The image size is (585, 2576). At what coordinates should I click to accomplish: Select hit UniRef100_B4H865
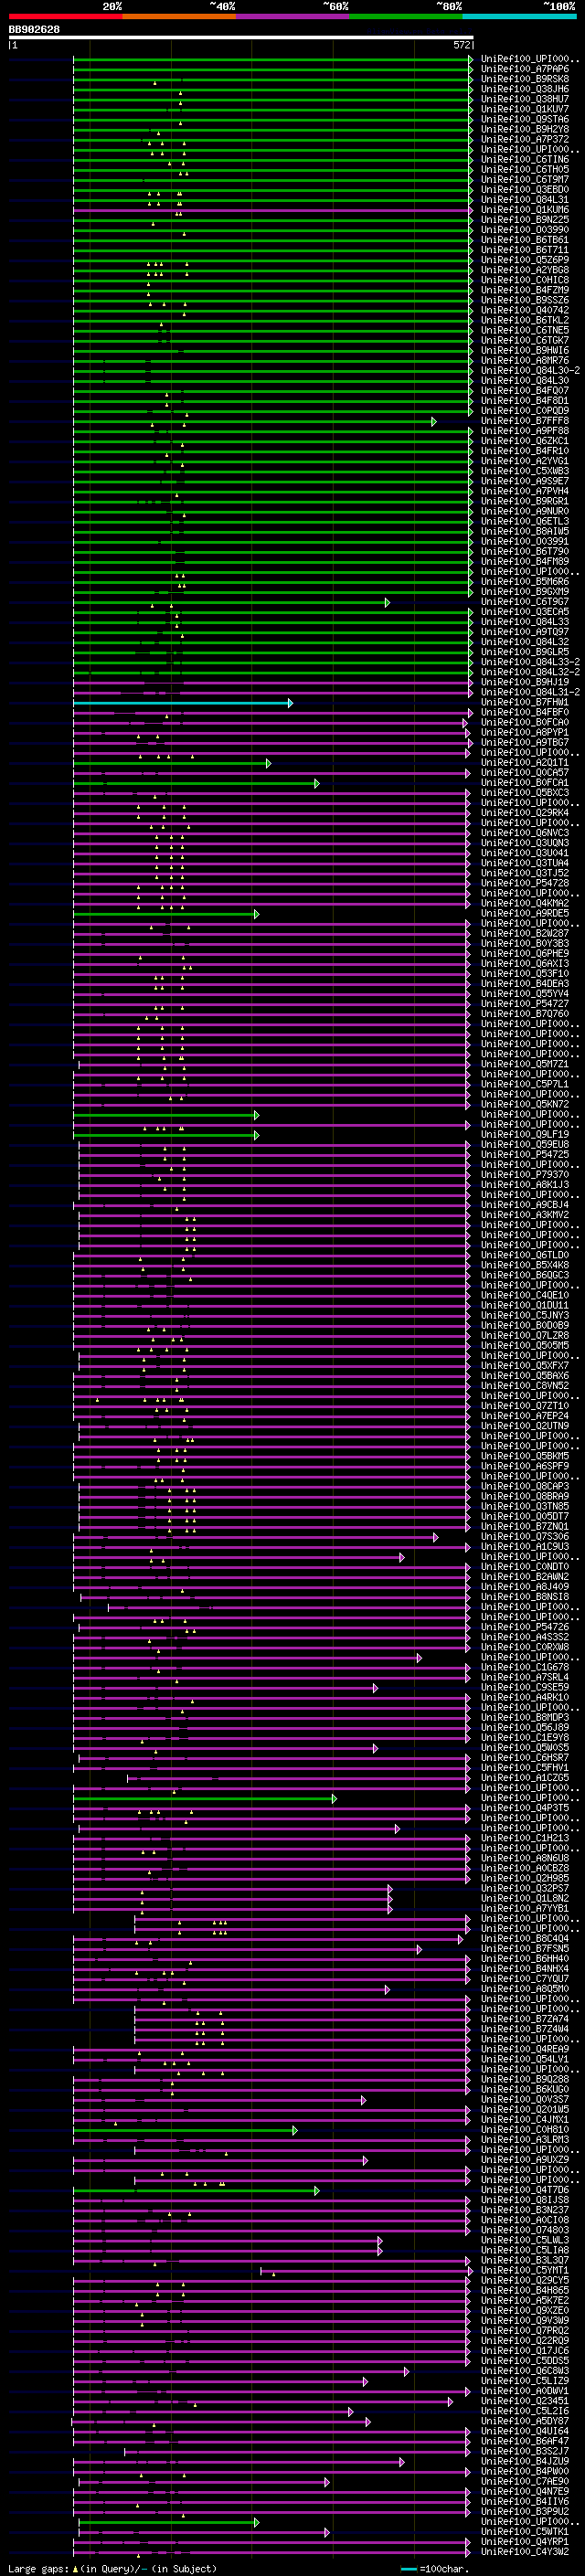[524, 2291]
